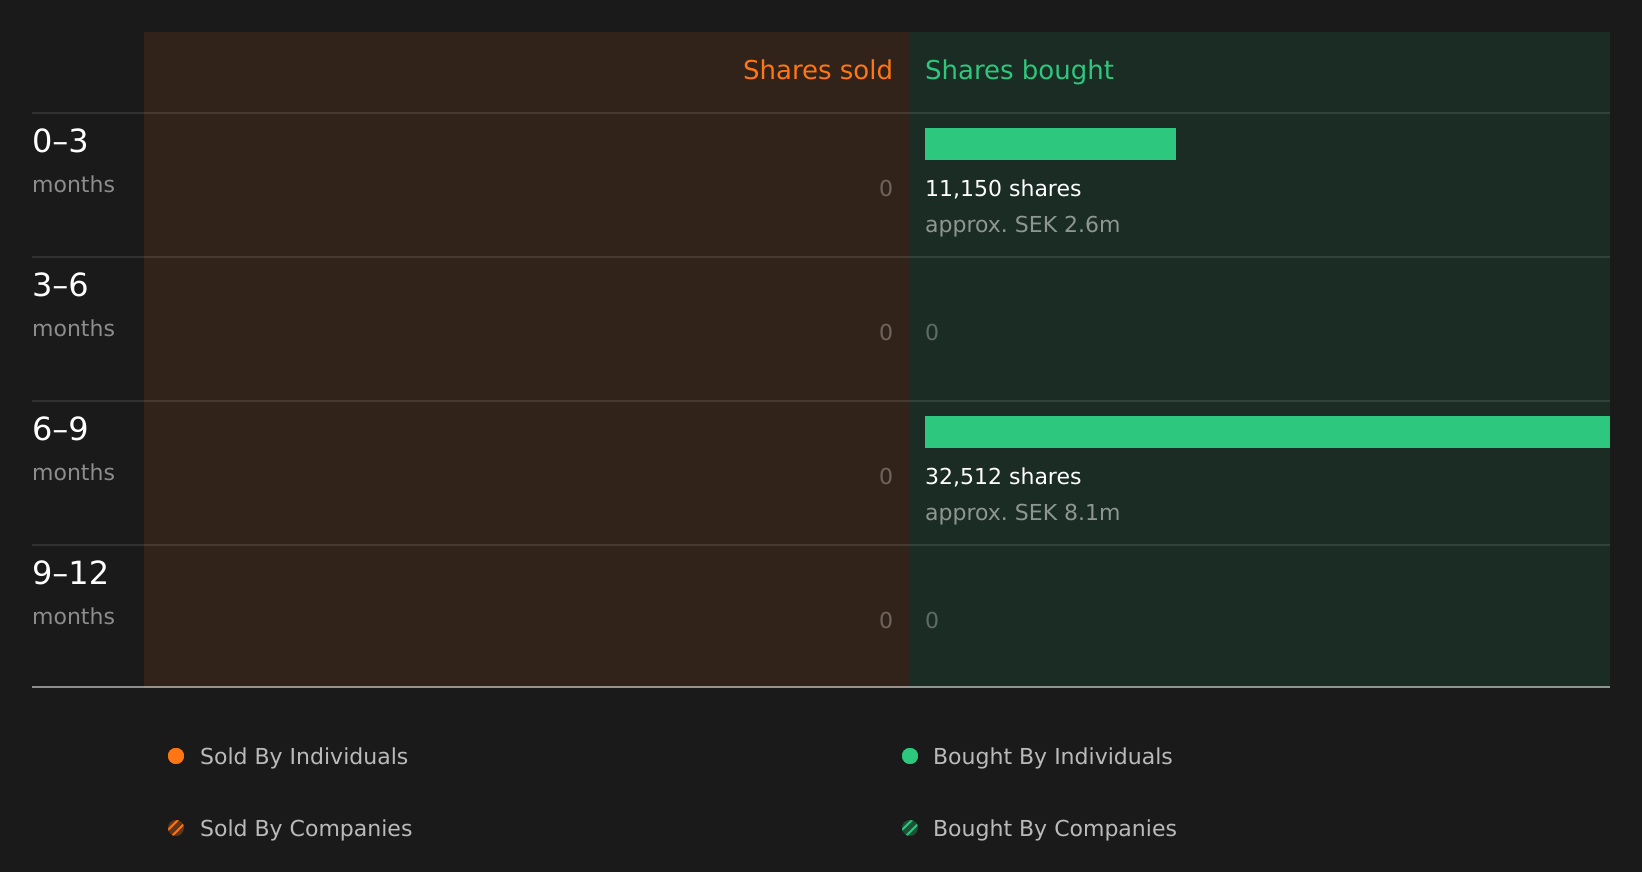The image size is (1642, 872).
Task: Click the striped Bought By Companies legend icon
Action: point(910,828)
